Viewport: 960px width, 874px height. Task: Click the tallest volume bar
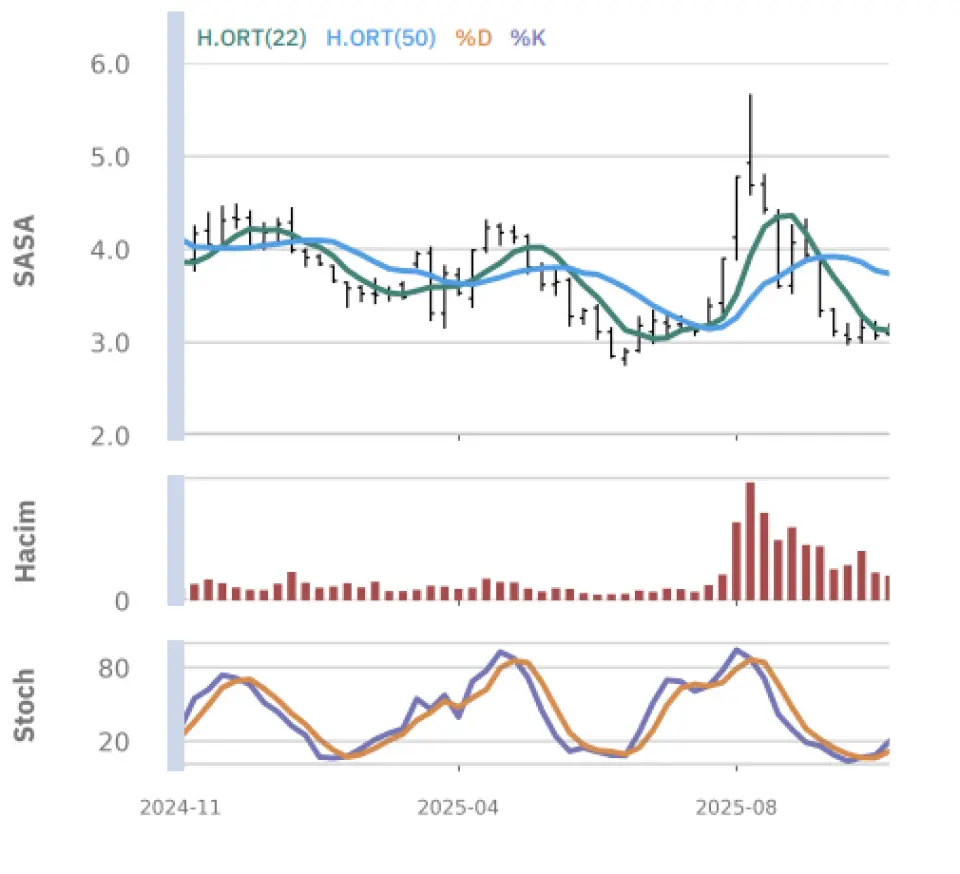pyautogui.click(x=750, y=541)
